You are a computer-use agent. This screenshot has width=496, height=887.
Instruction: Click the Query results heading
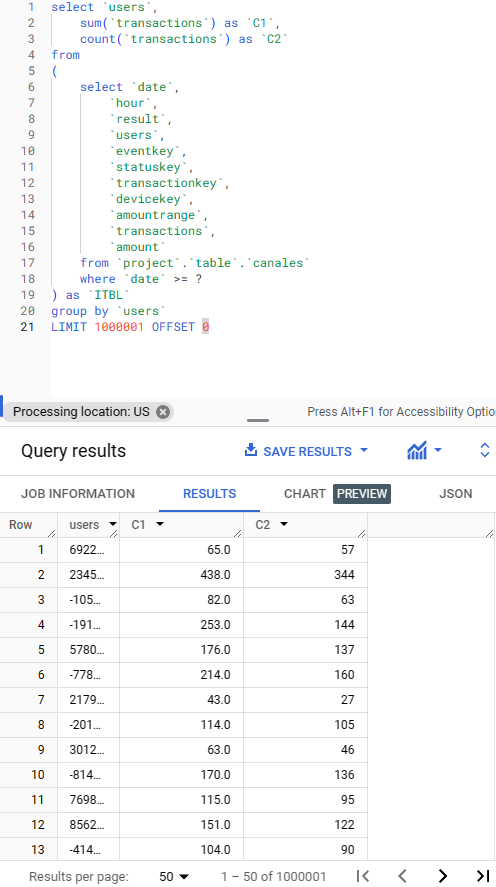(x=74, y=451)
